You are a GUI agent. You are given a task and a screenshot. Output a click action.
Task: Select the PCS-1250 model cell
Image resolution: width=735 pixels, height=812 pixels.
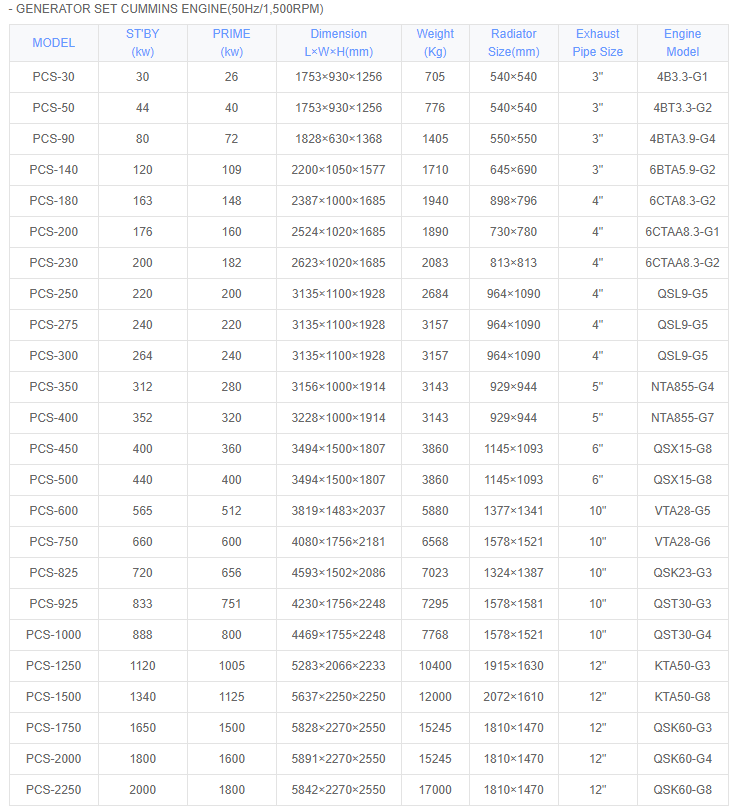click(54, 666)
